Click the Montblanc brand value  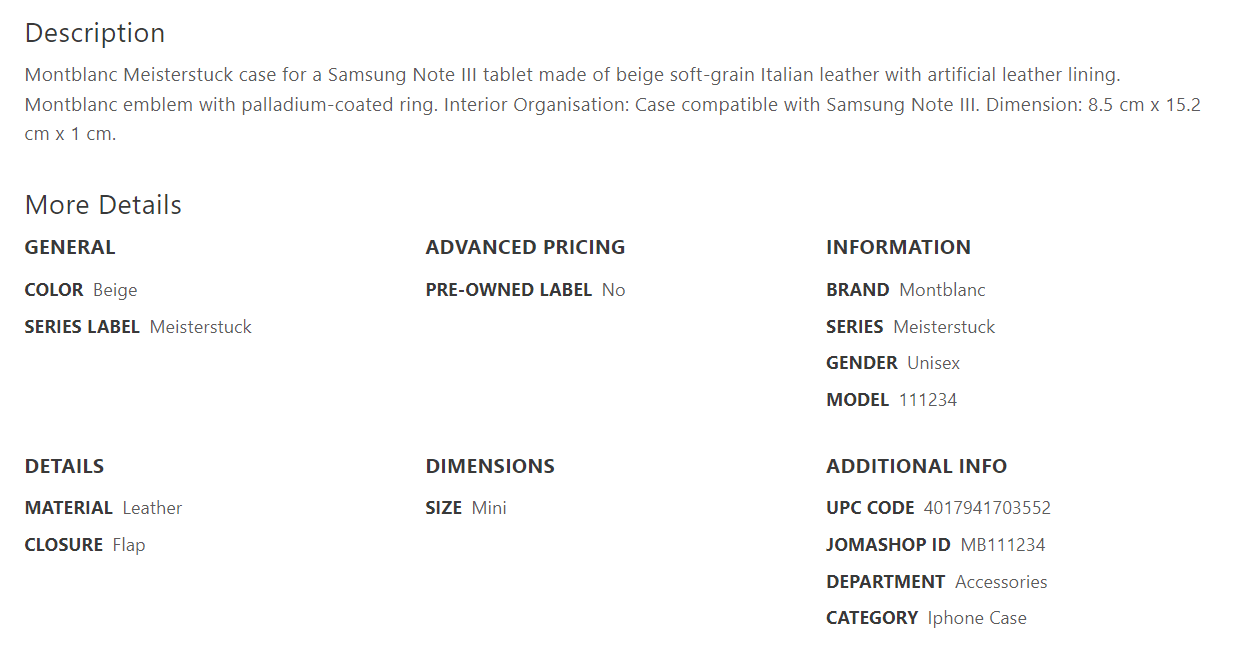942,290
